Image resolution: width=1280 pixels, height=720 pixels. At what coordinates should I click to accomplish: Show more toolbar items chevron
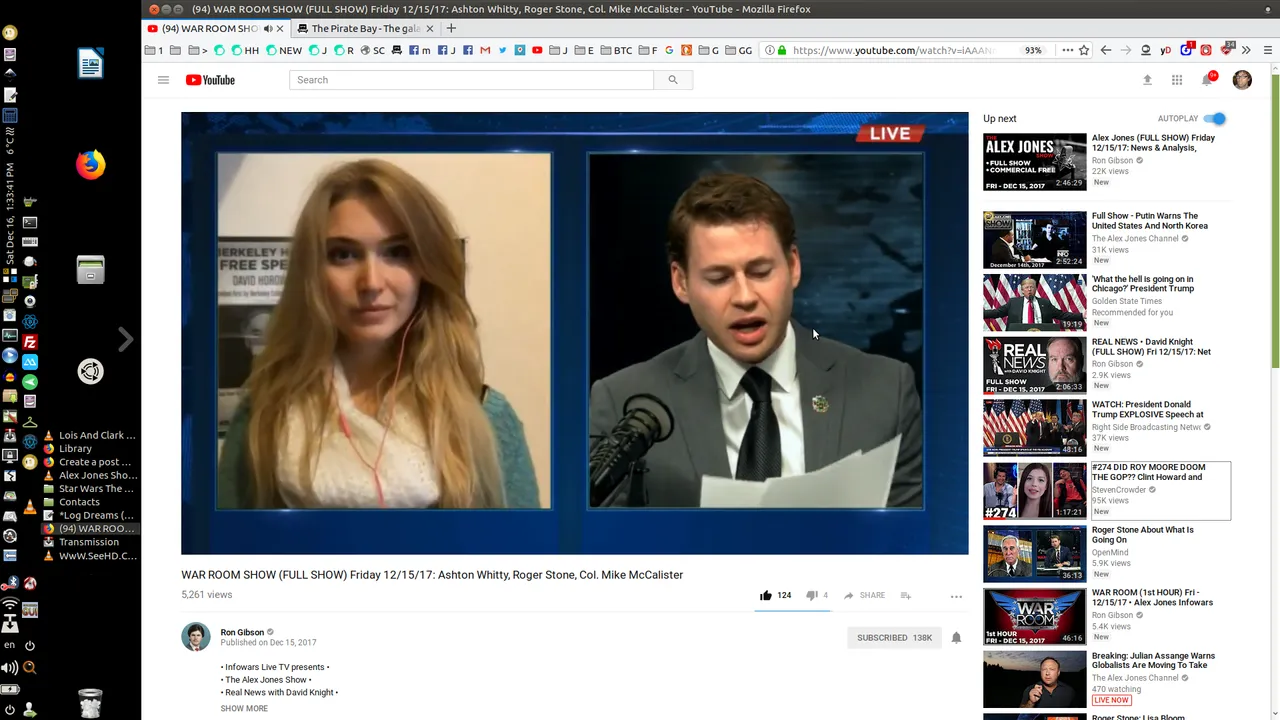point(1246,50)
